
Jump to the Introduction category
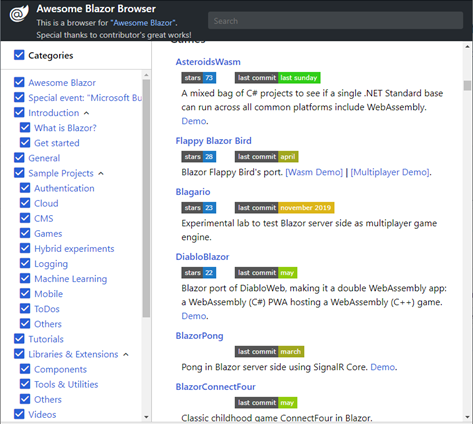[54, 113]
